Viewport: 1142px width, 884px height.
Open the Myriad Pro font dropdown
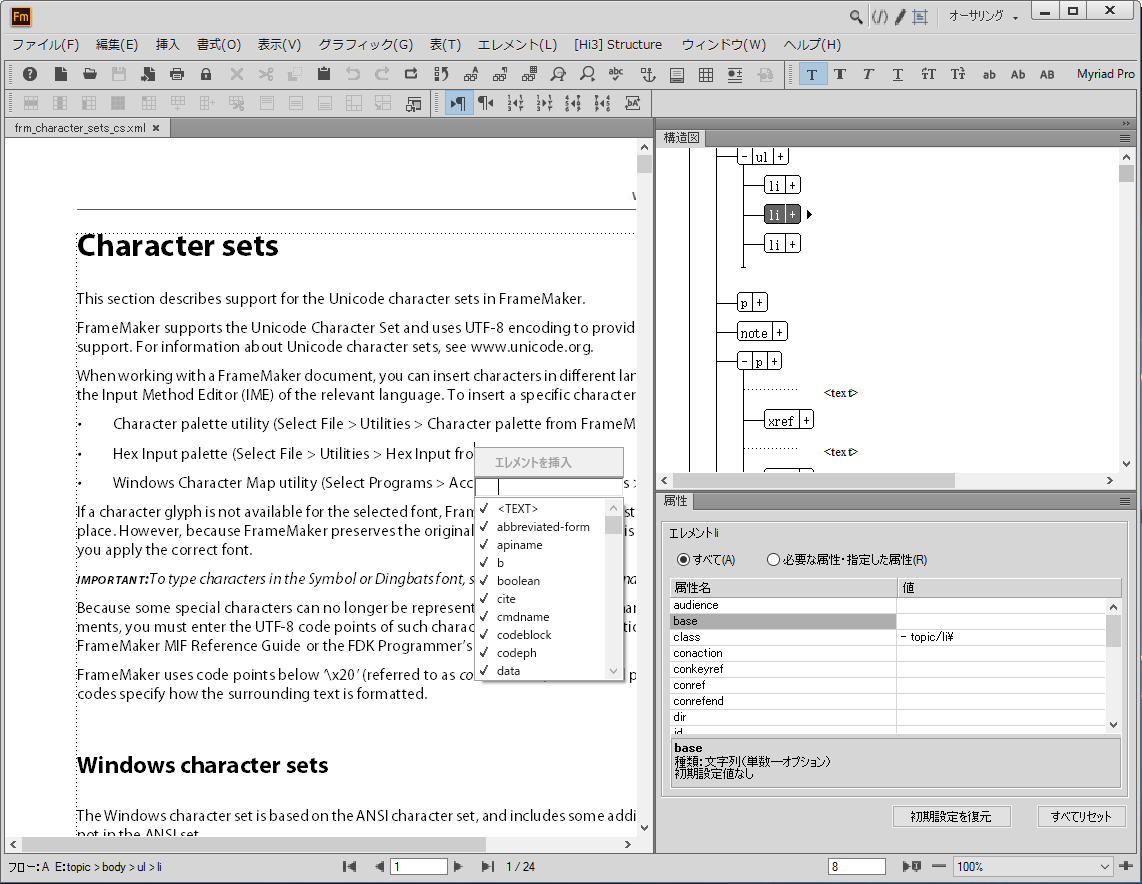(1105, 74)
